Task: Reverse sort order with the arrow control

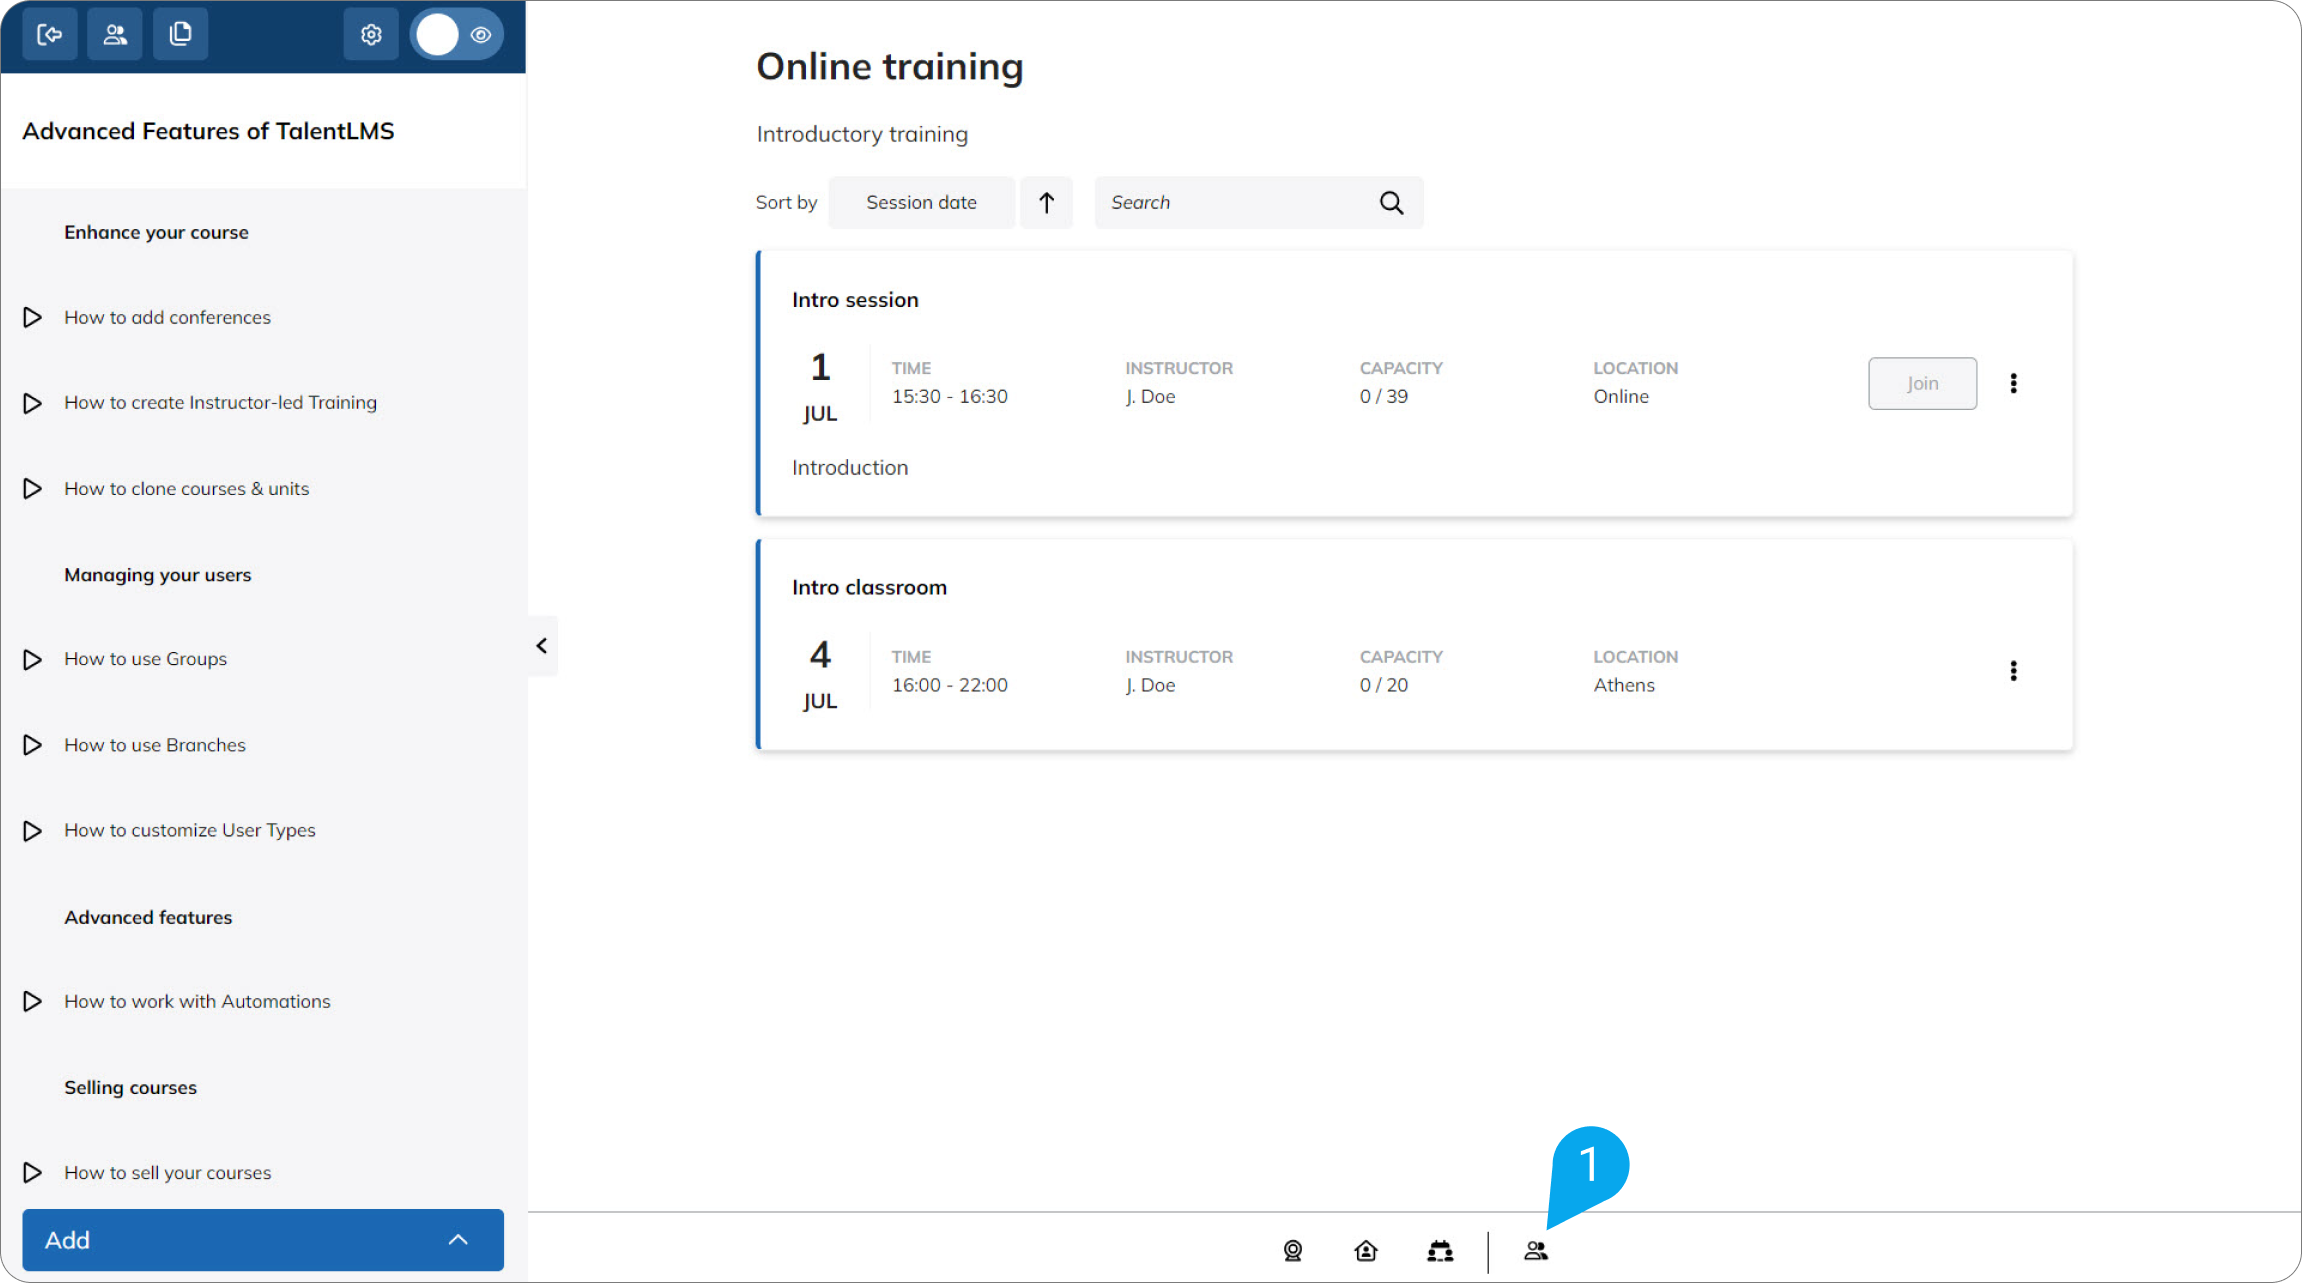Action: tap(1046, 202)
